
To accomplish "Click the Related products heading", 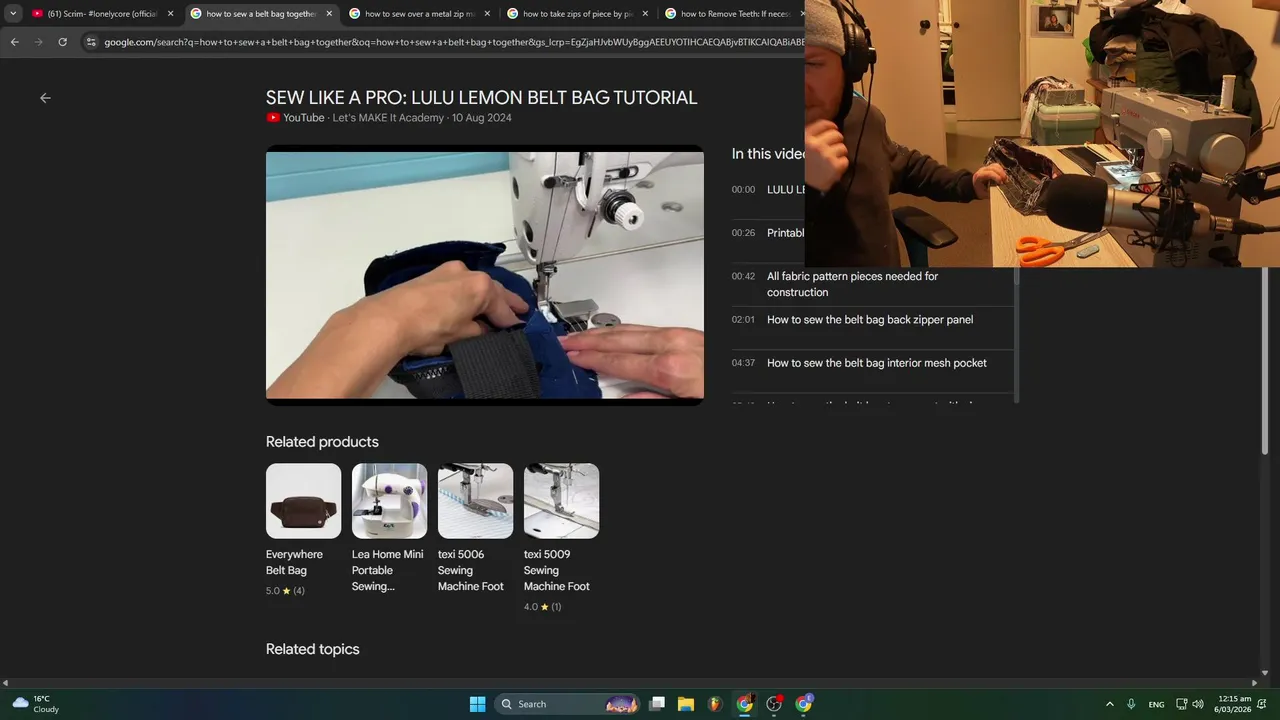I will pyautogui.click(x=322, y=442).
